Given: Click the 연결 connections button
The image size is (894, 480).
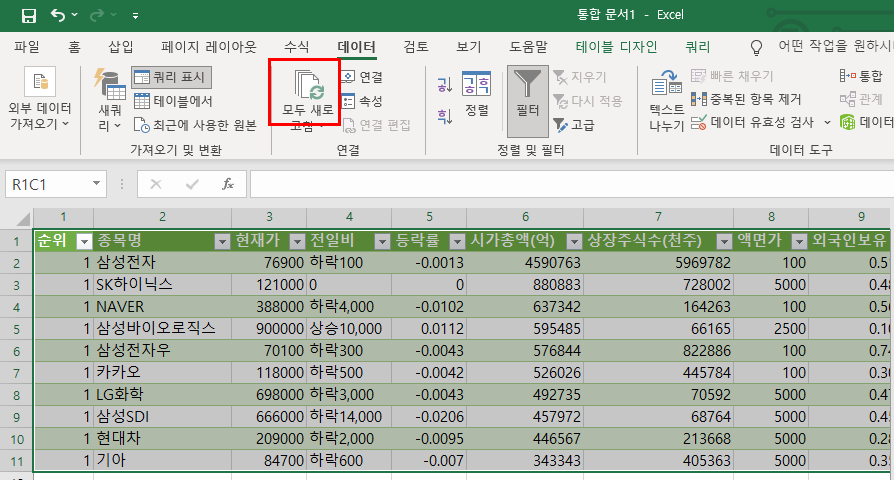Looking at the screenshot, I should pos(362,77).
